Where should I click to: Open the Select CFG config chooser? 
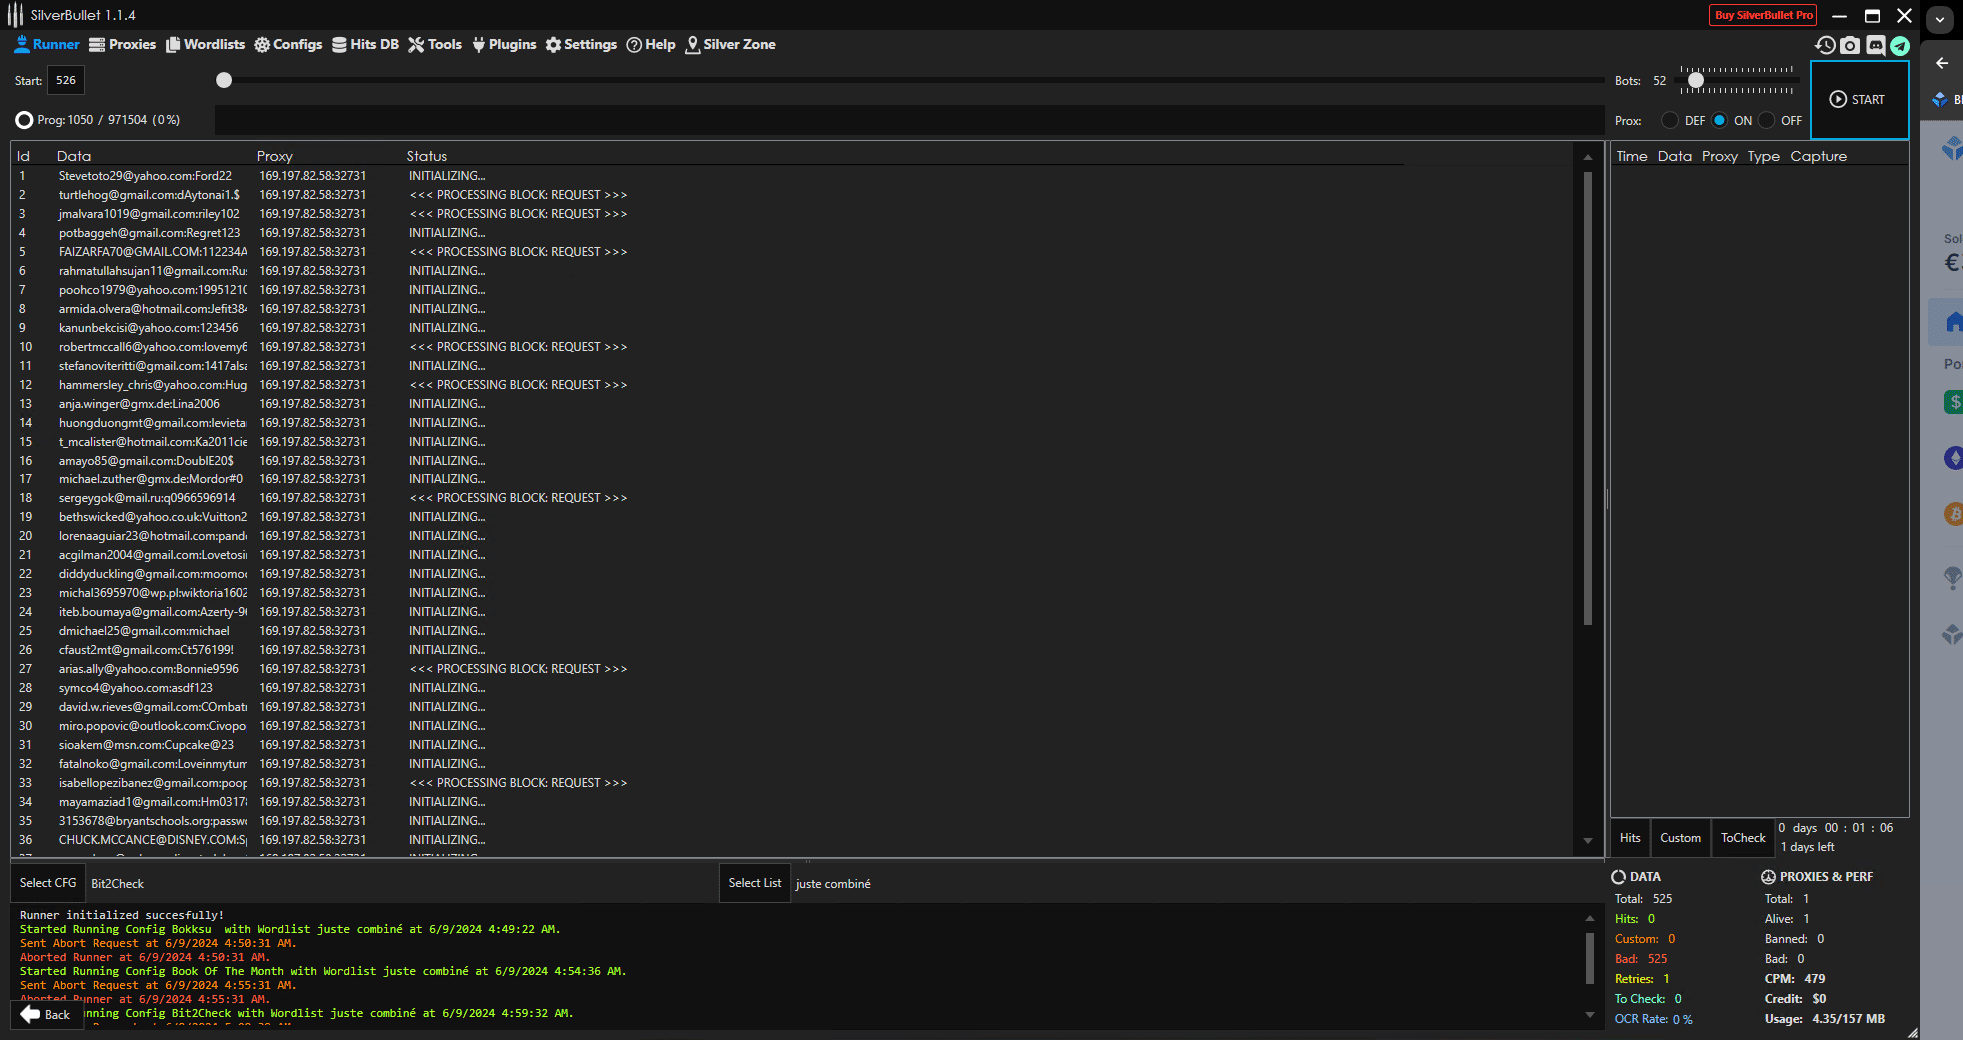coord(48,883)
